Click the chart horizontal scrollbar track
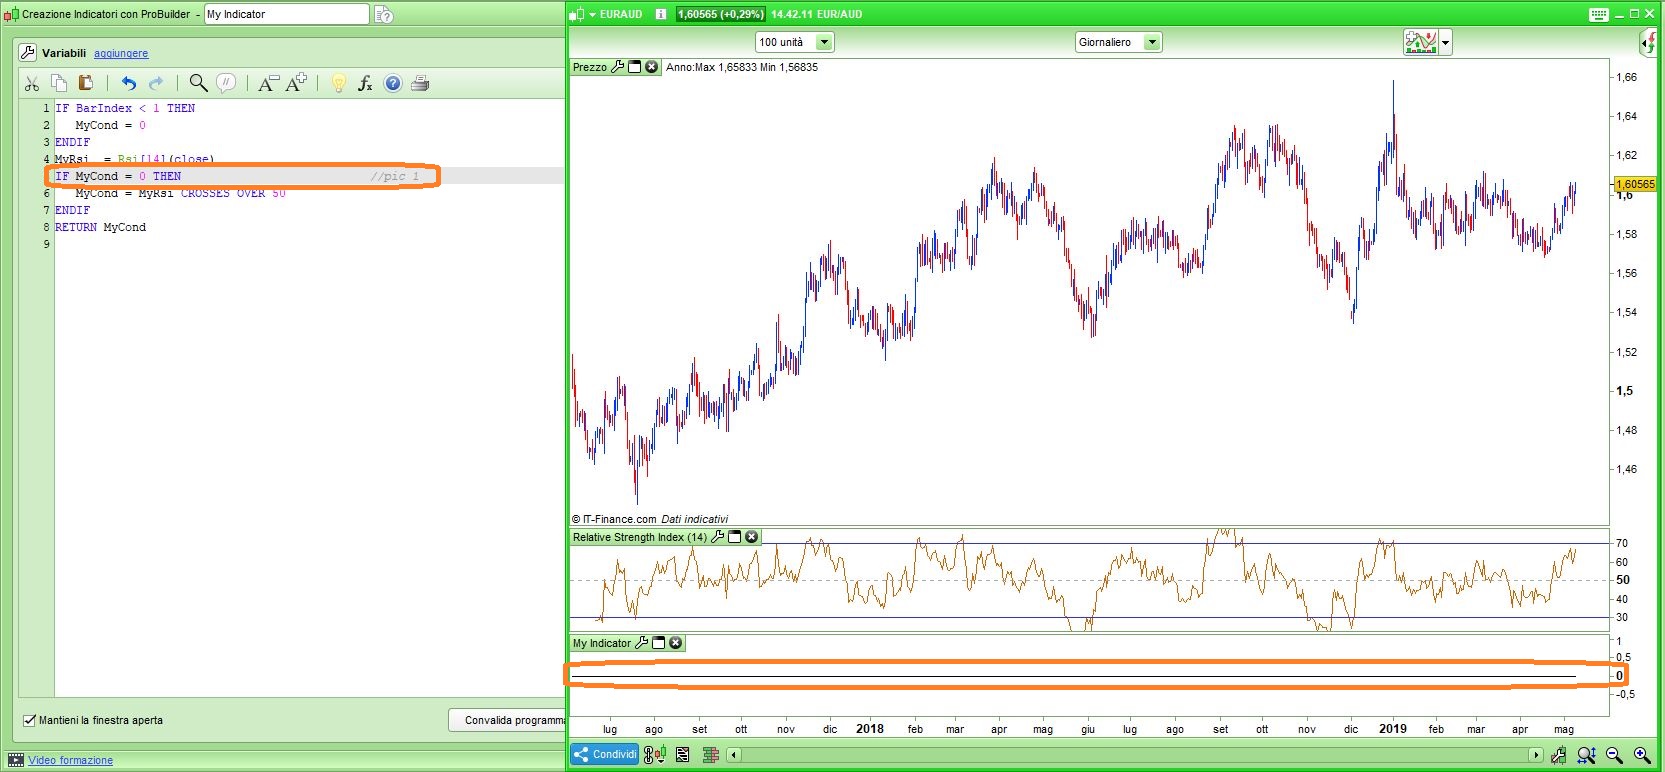The width and height of the screenshot is (1665, 772). coord(1135,755)
